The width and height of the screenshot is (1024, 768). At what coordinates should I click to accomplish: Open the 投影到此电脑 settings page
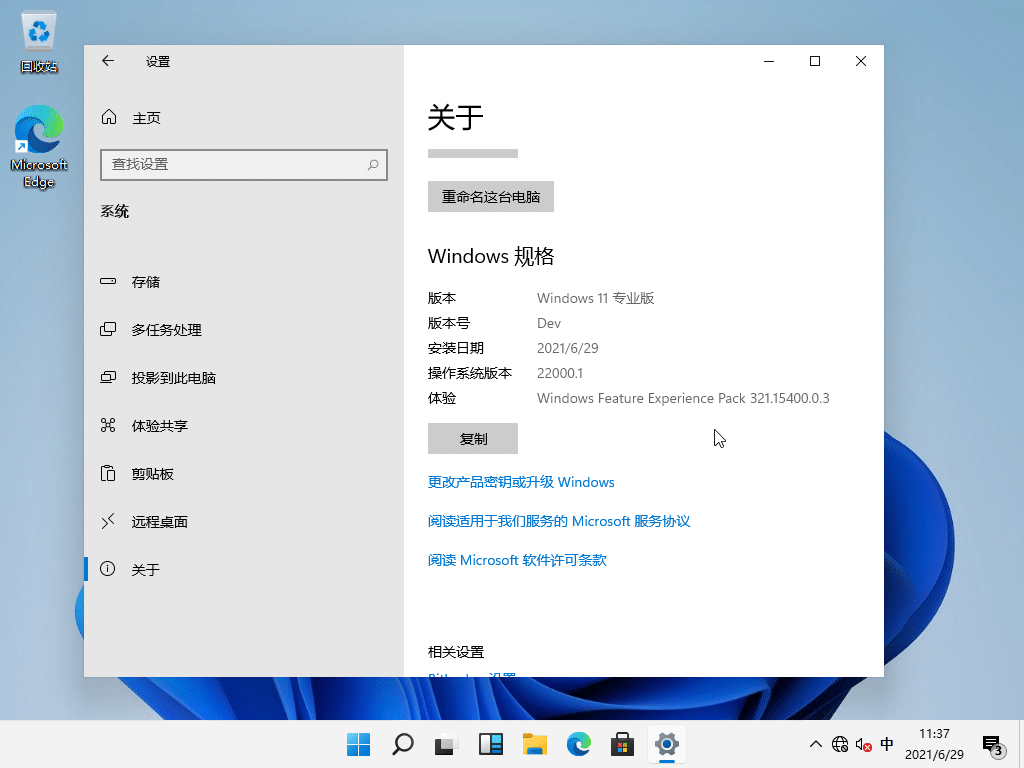pos(244,377)
